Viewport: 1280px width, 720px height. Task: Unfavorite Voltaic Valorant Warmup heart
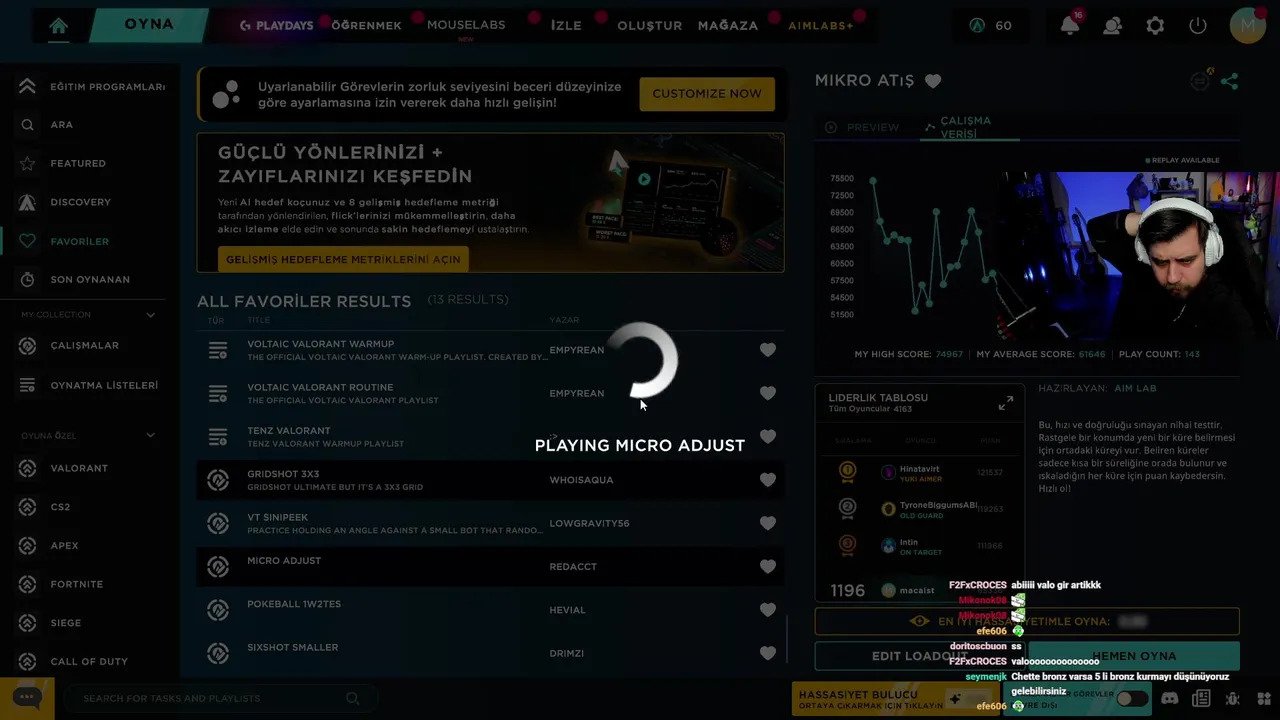click(768, 350)
